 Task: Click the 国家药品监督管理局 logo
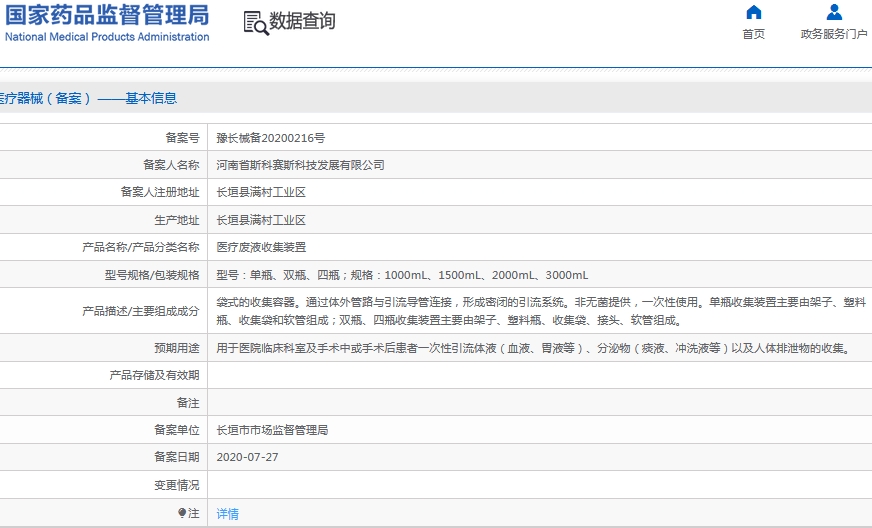click(x=107, y=15)
